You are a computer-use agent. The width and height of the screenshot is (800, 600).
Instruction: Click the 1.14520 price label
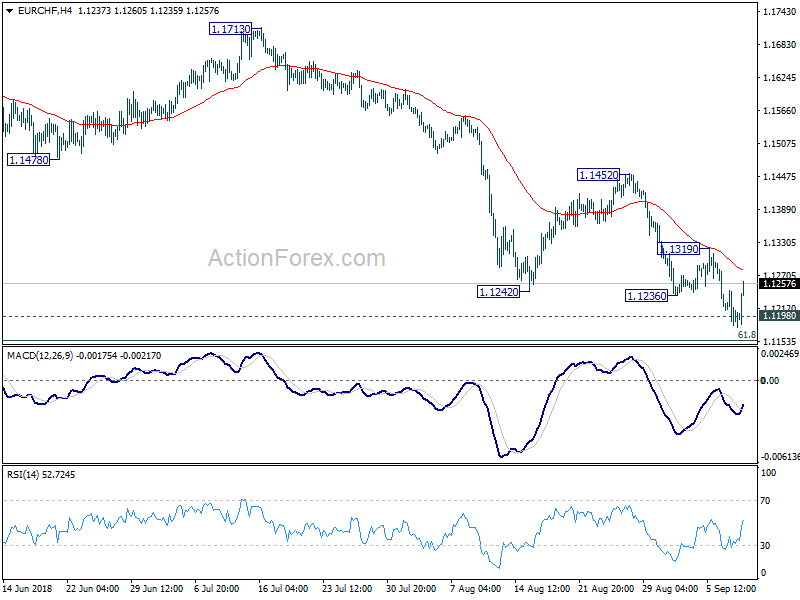pos(598,175)
